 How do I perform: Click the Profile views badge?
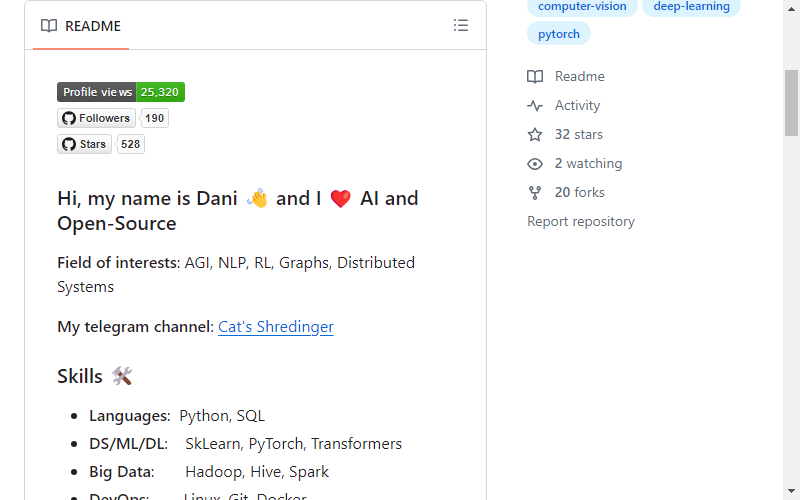[x=121, y=92]
